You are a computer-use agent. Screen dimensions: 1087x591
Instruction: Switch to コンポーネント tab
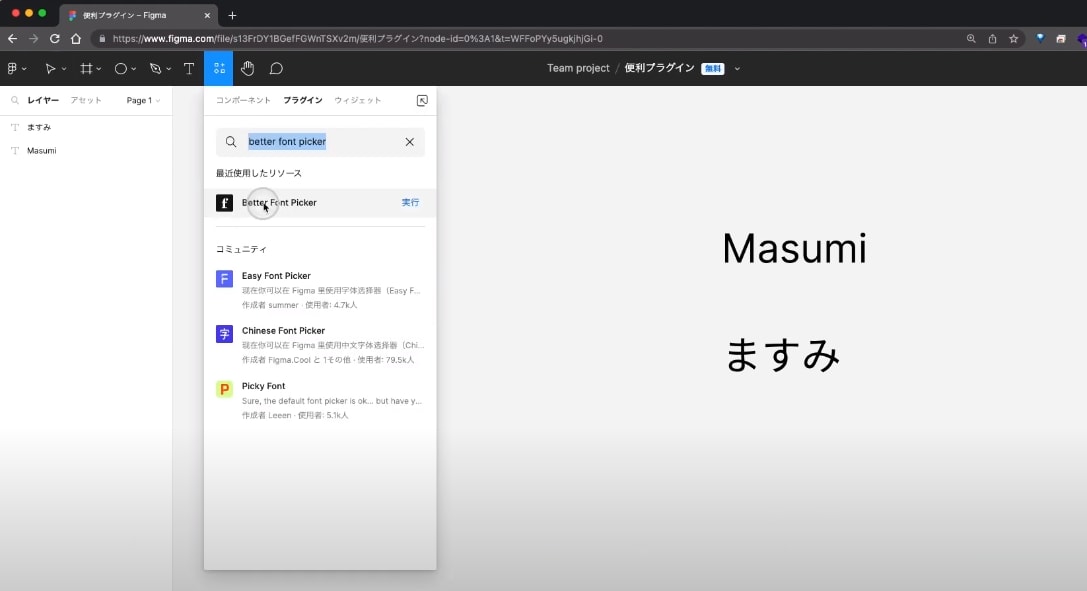[x=243, y=100]
